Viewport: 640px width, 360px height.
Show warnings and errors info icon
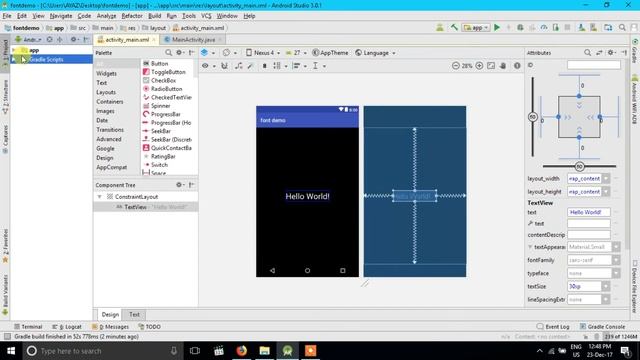[x=517, y=66]
